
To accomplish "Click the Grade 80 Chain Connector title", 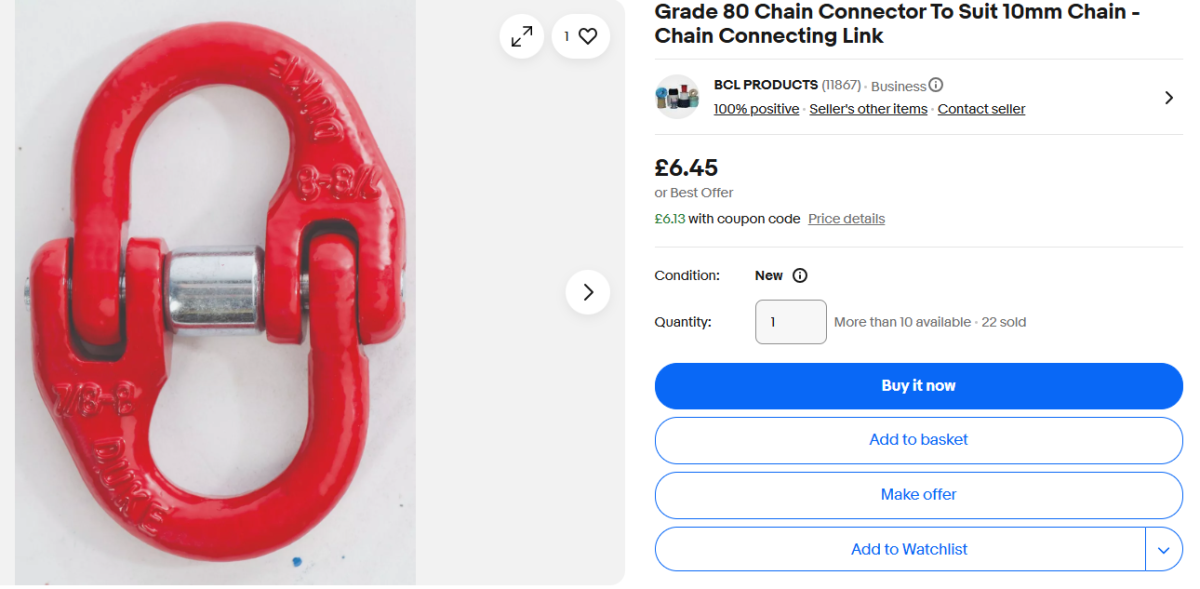I will point(897,24).
